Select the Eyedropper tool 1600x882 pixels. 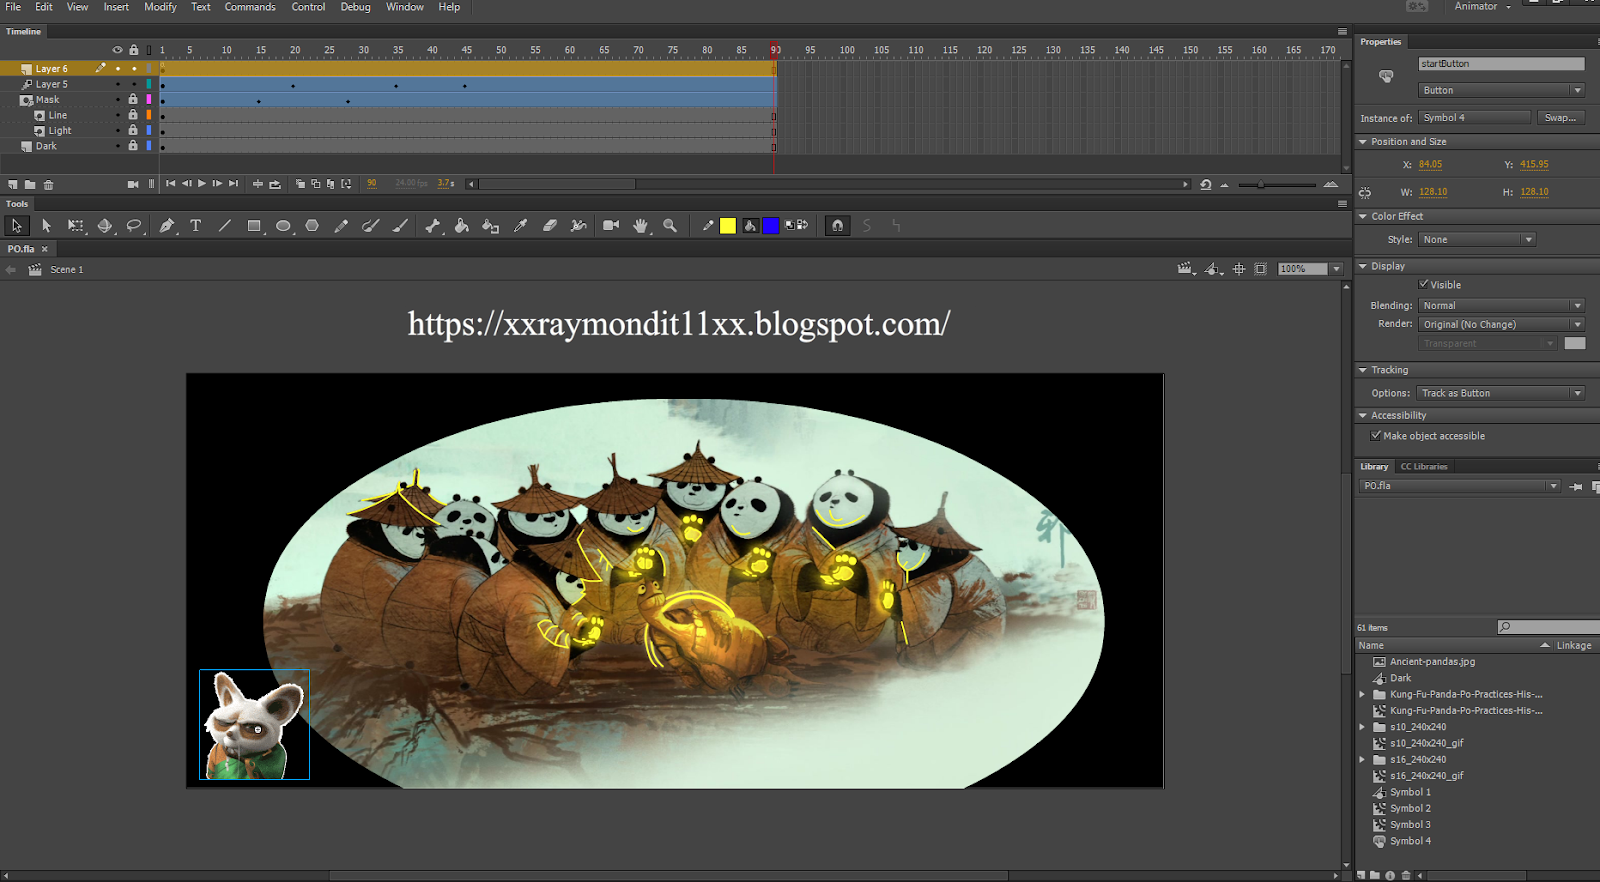coord(520,226)
